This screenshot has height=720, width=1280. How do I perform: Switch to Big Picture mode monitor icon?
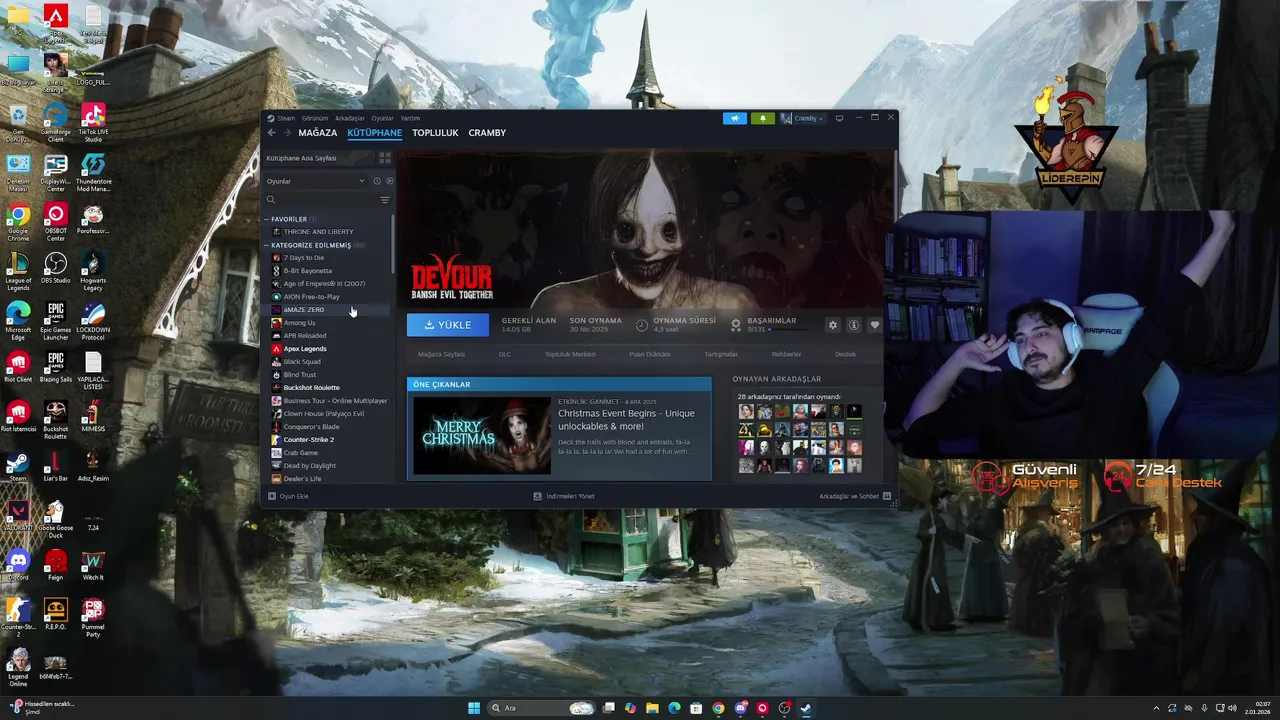(x=839, y=118)
